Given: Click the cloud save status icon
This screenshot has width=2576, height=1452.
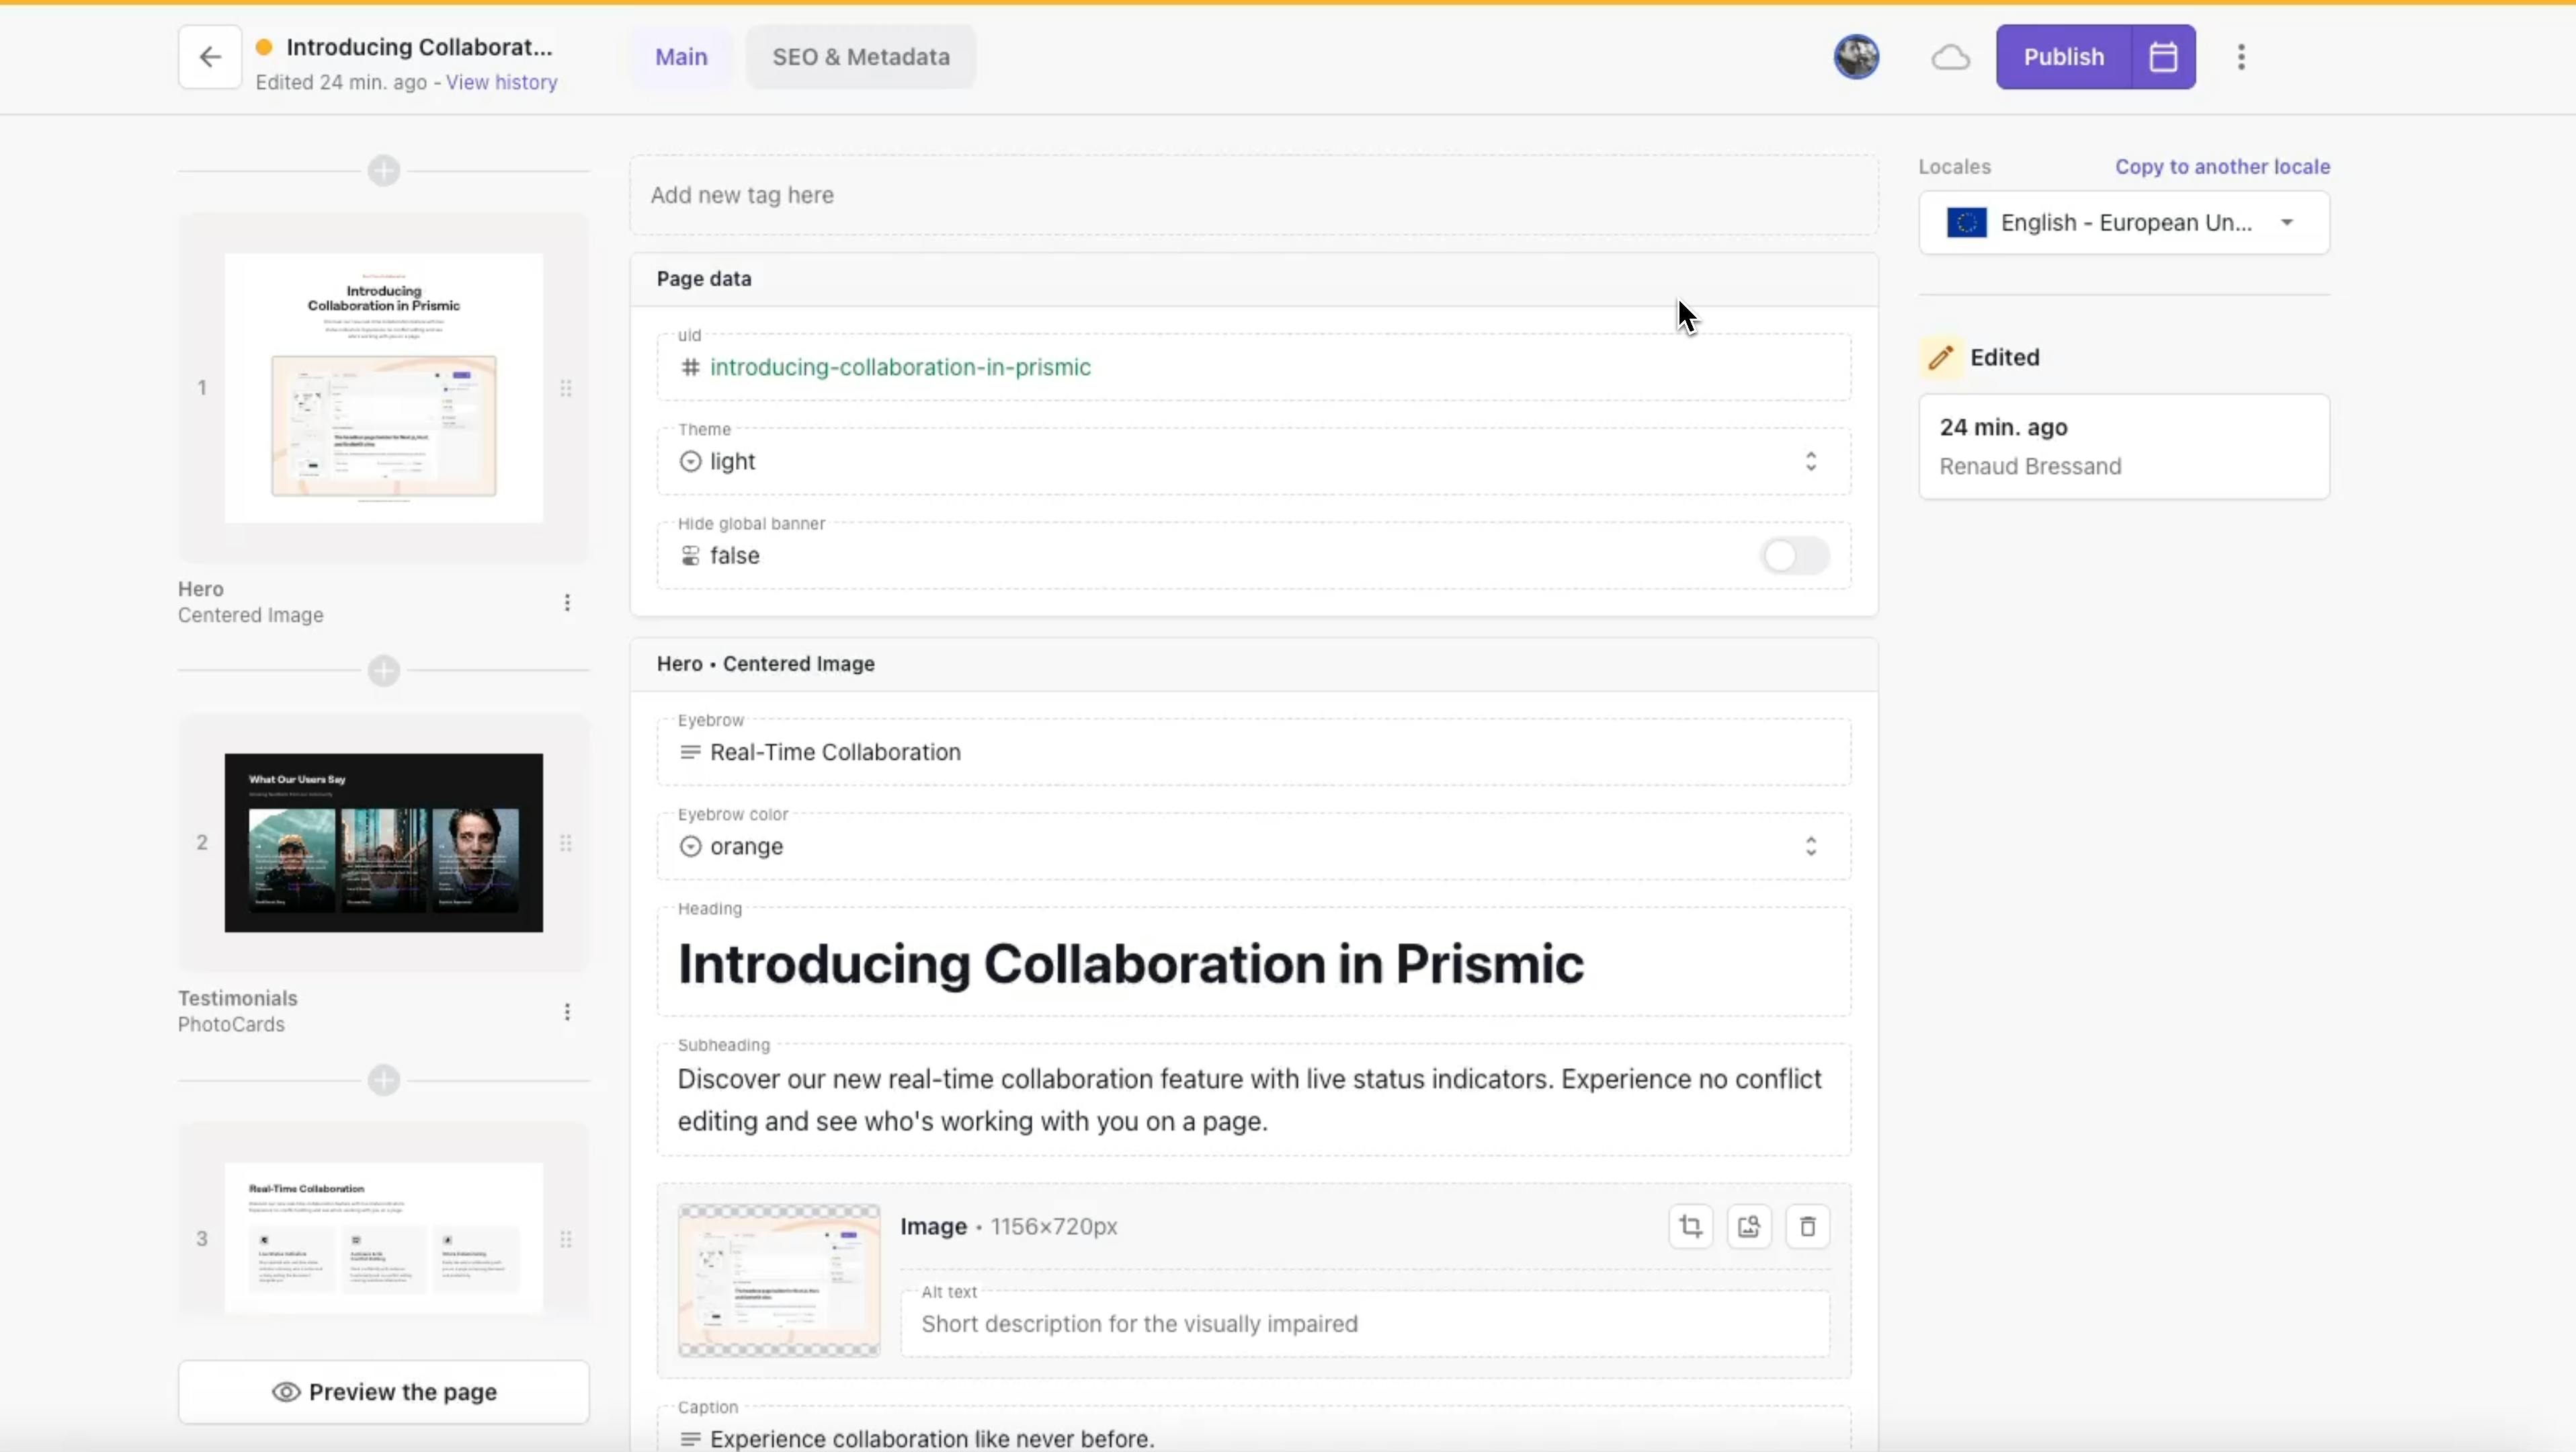Looking at the screenshot, I should [x=1950, y=57].
